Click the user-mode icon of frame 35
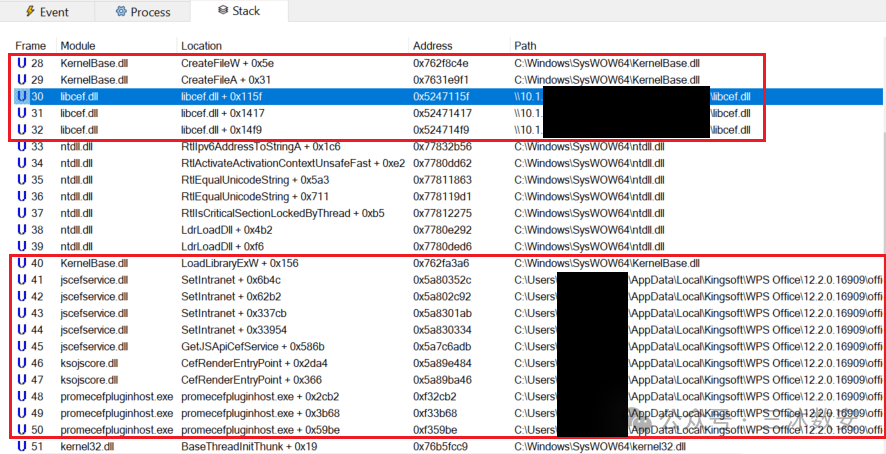886x454 pixels. [x=22, y=180]
